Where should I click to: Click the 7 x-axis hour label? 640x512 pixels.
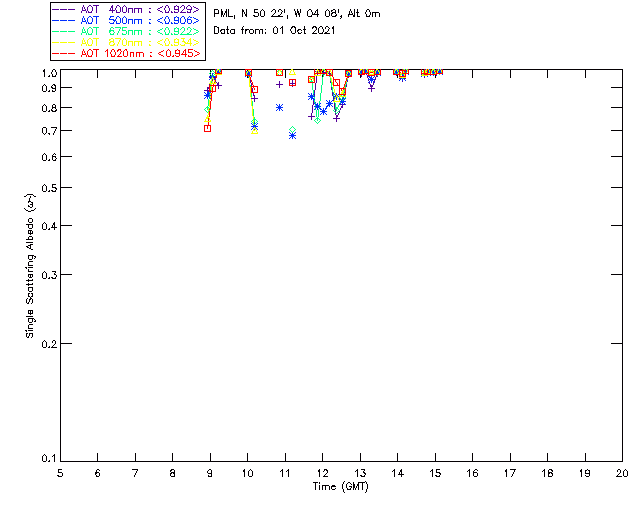135,473
